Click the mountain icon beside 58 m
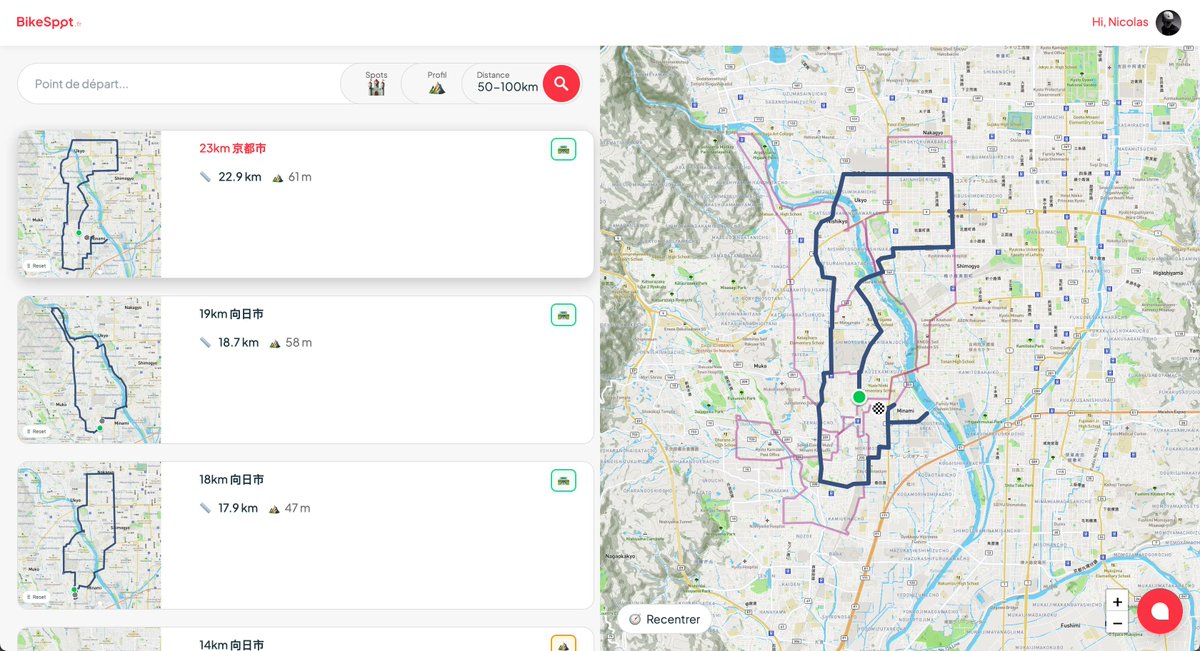This screenshot has width=1200, height=651. [x=275, y=342]
